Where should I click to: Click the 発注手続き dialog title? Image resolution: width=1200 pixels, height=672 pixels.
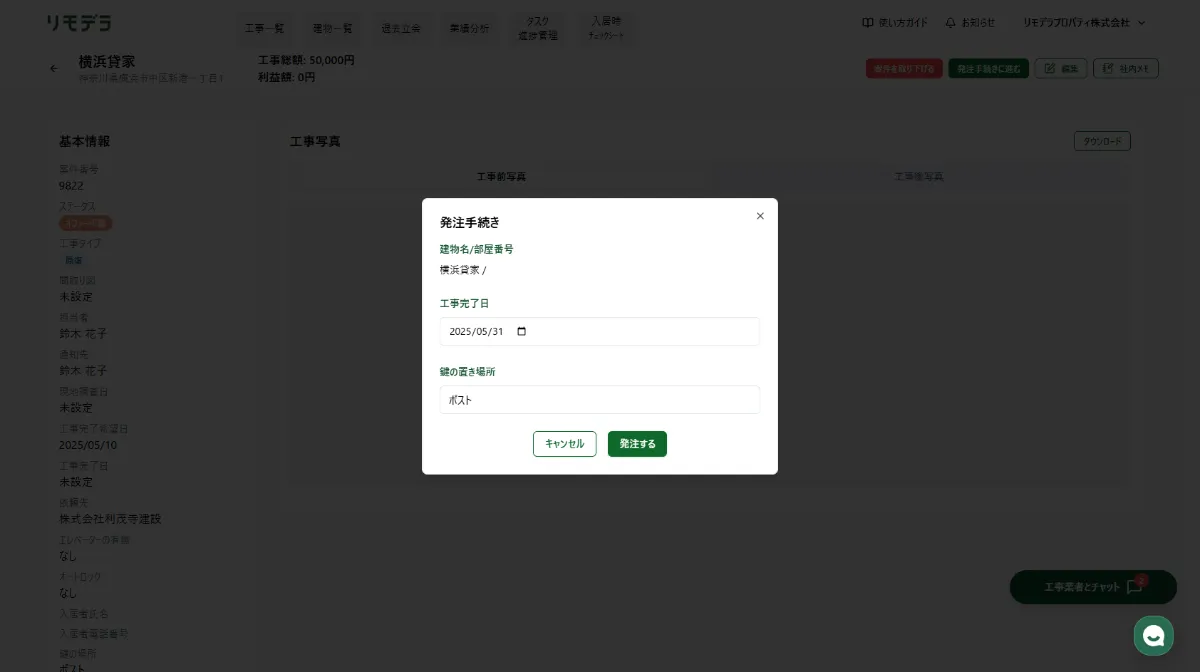point(470,222)
